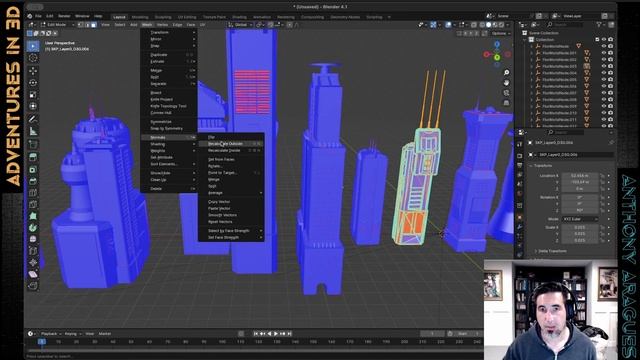The height and width of the screenshot is (360, 640).
Task: Click the viewport zoom magnifier icon
Action: coord(507,73)
